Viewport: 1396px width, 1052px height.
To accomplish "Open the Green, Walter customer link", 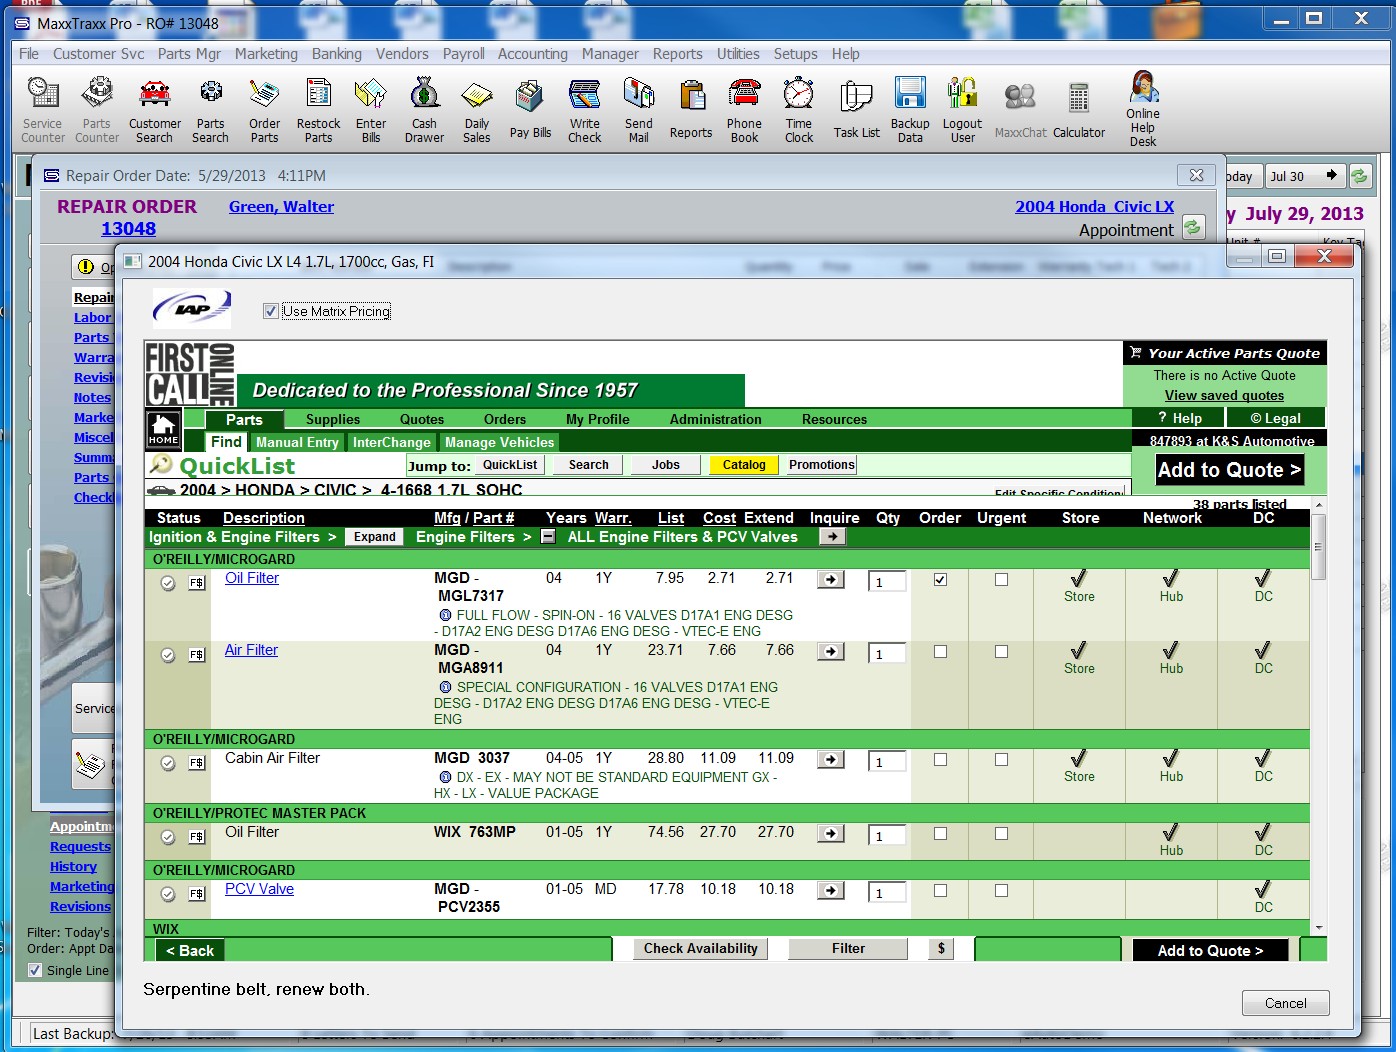I will 281,207.
